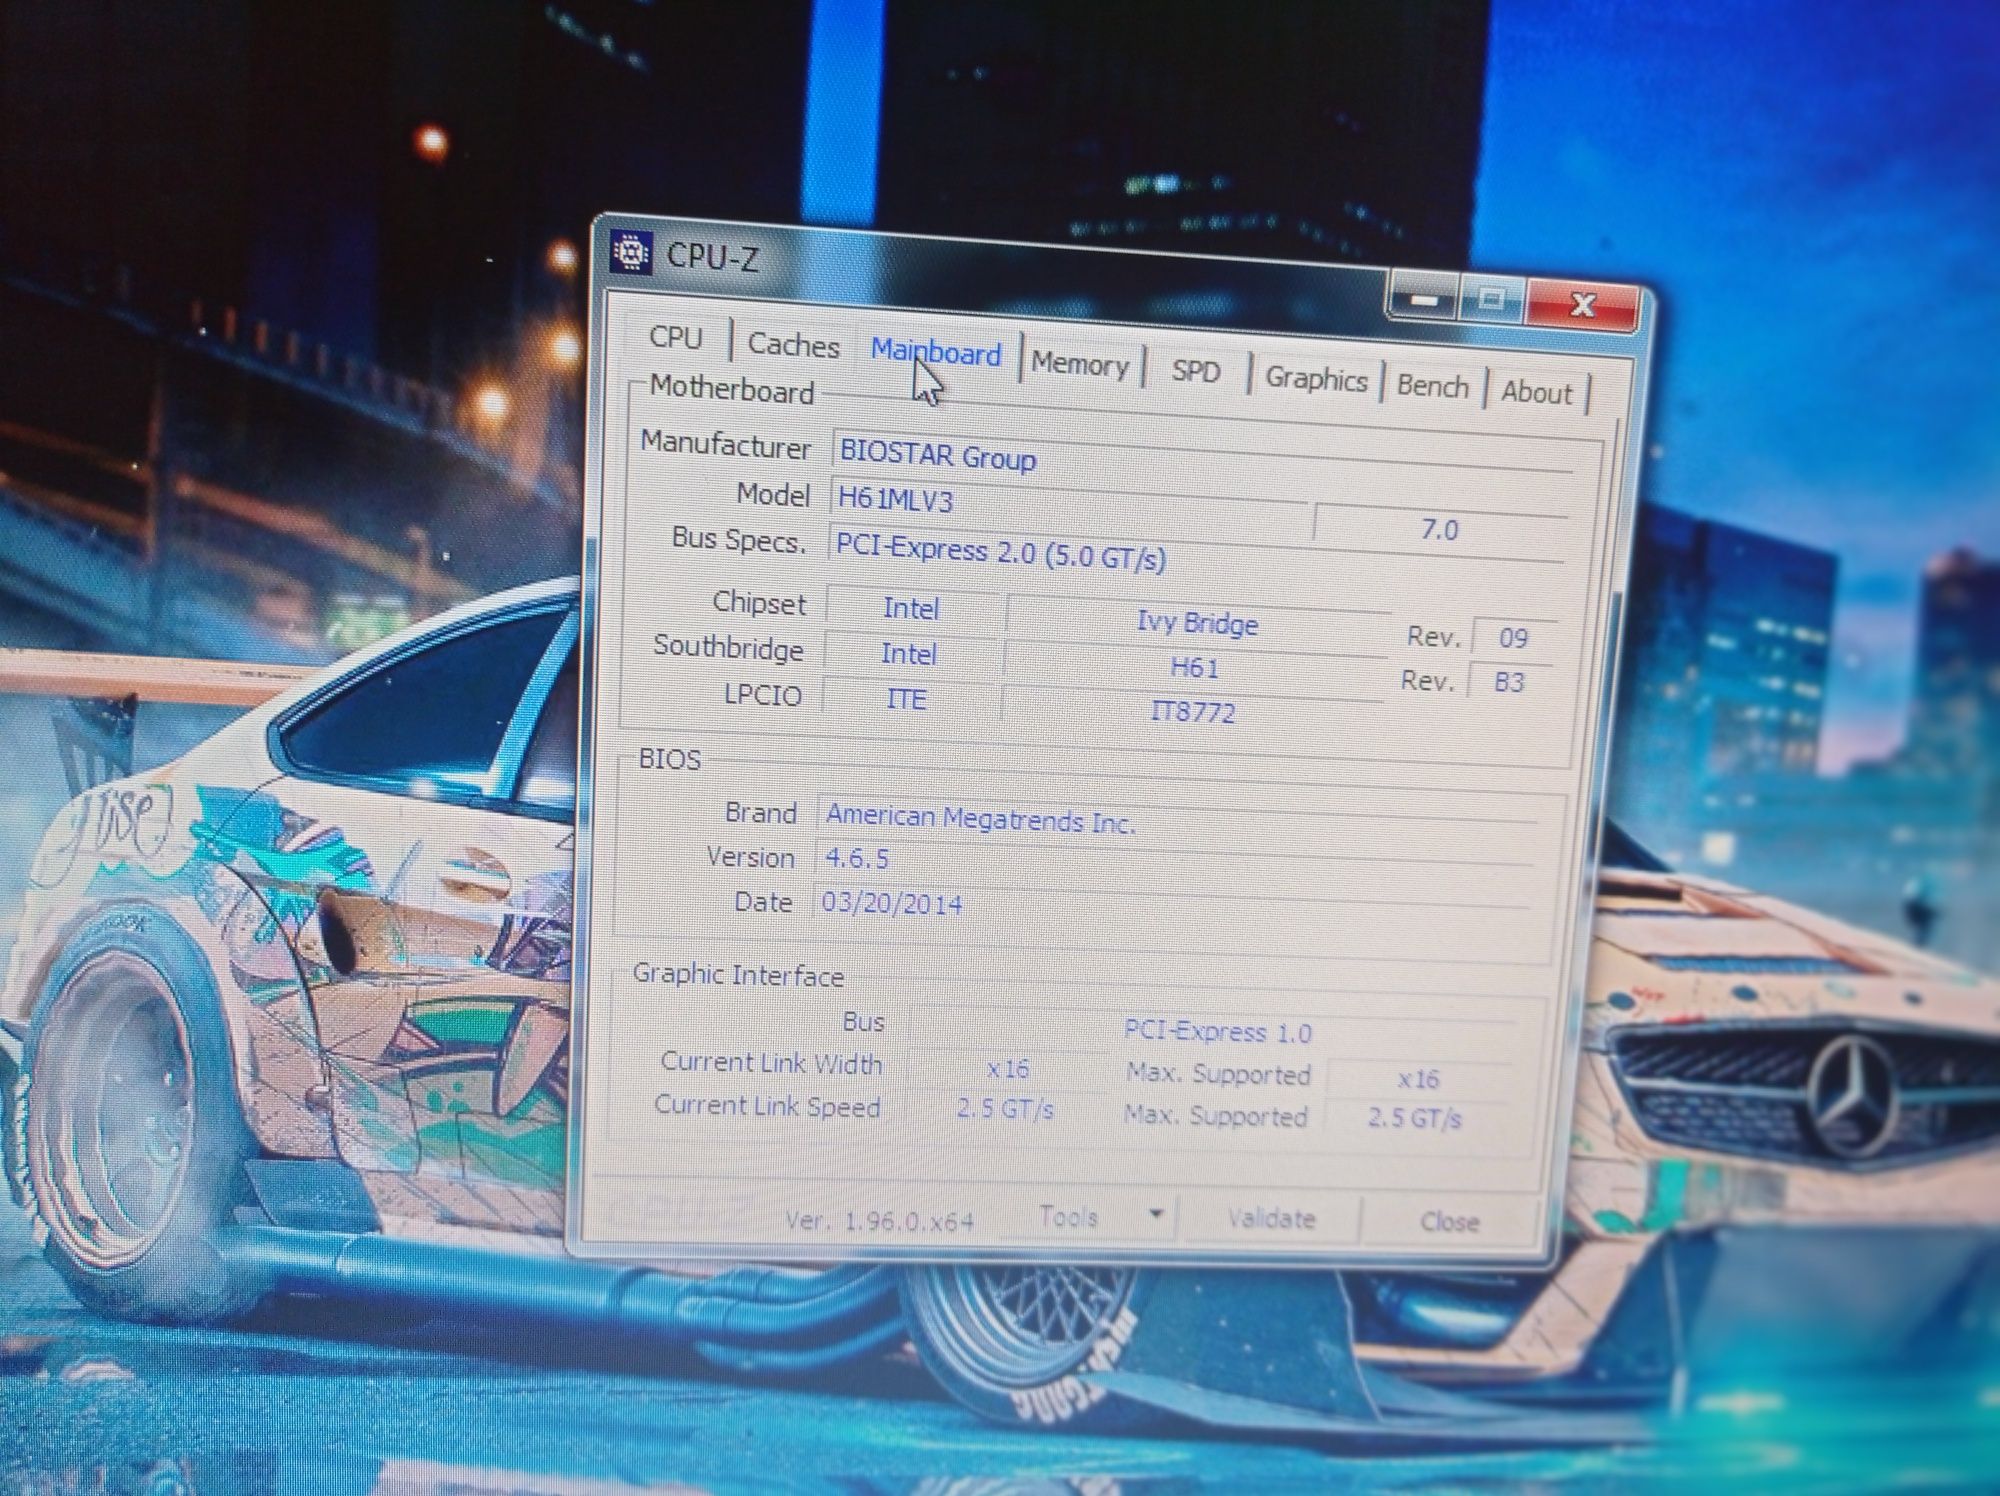Screen dimensions: 2000x1496
Task: Select the Ivy Bridge chipset value
Action: coord(1197,623)
